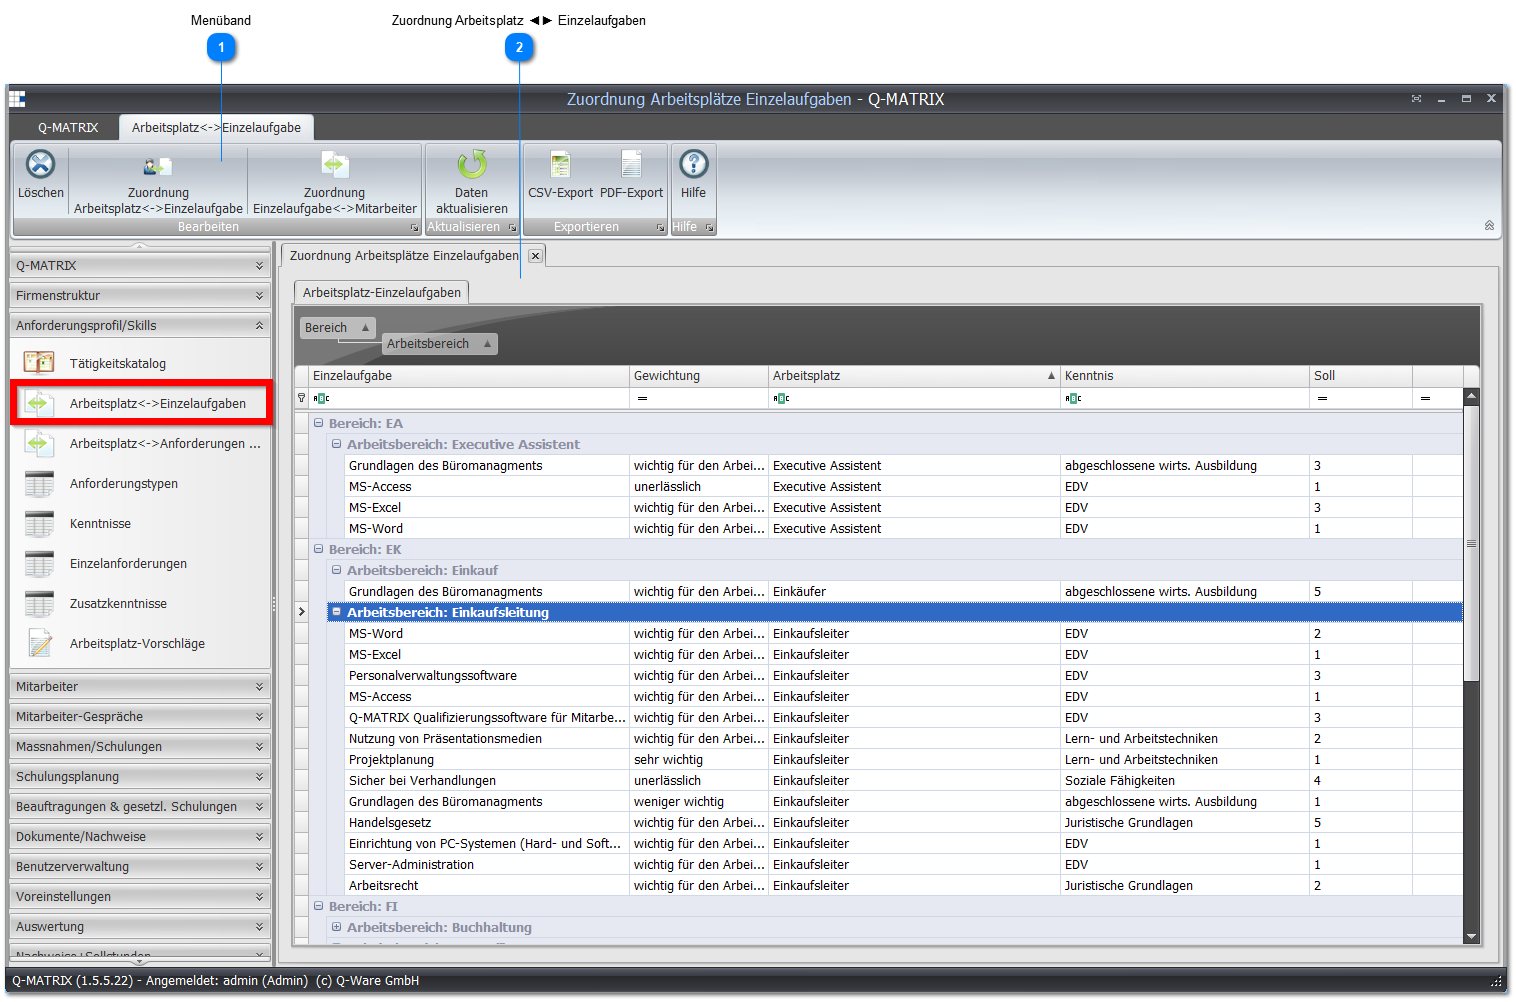Open Bearbeiten group dialog launcher
Viewport: 1516px width, 1002px height.
pos(413,228)
